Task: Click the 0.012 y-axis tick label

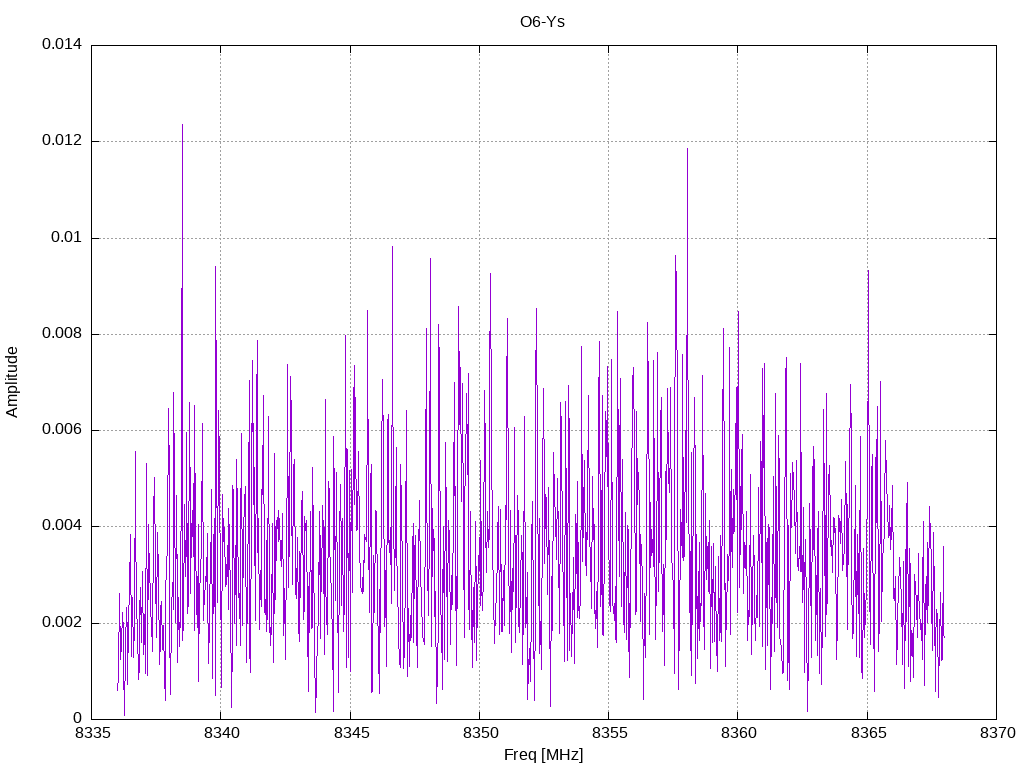Action: coord(62,140)
